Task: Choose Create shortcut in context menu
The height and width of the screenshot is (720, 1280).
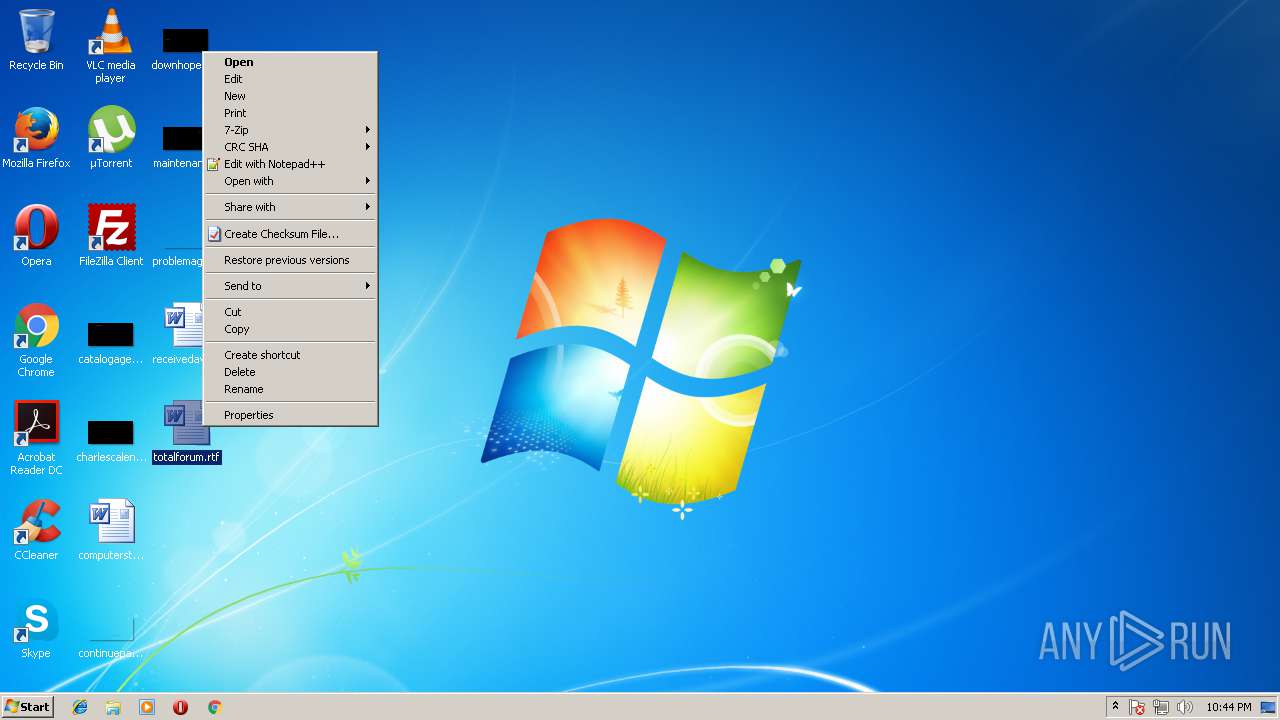Action: tap(290, 355)
